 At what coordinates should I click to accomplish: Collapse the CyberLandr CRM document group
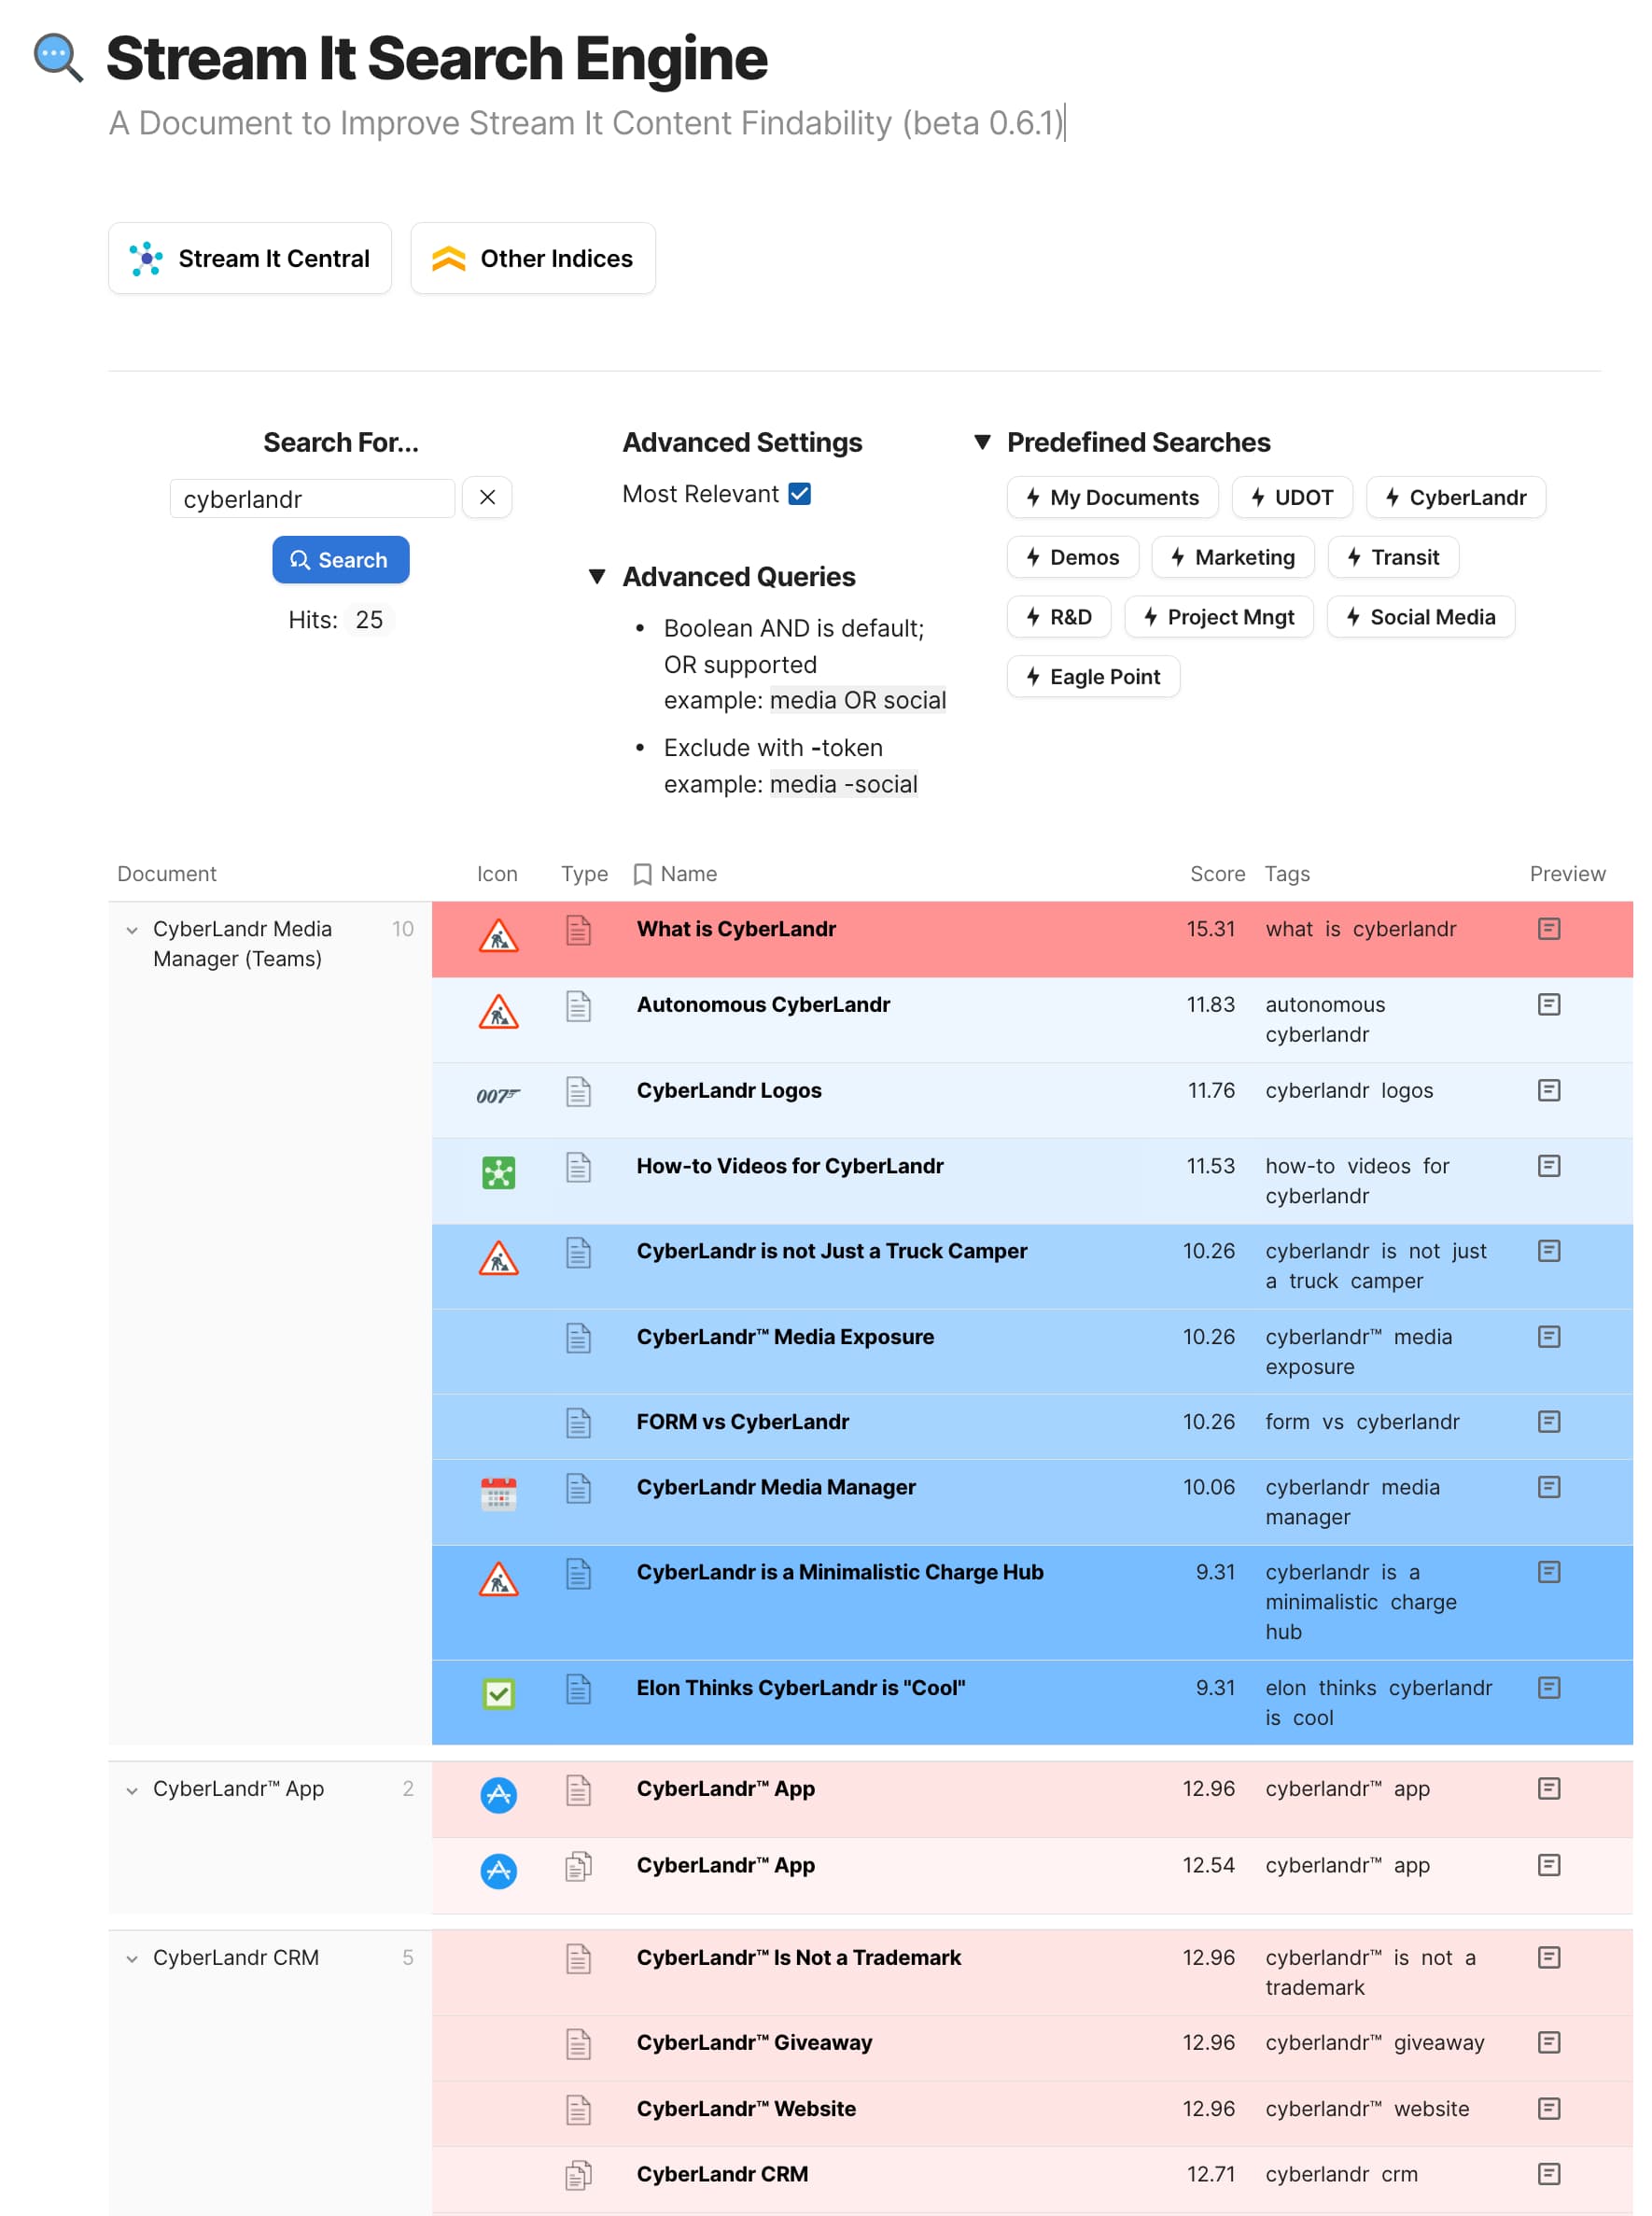(x=132, y=1959)
